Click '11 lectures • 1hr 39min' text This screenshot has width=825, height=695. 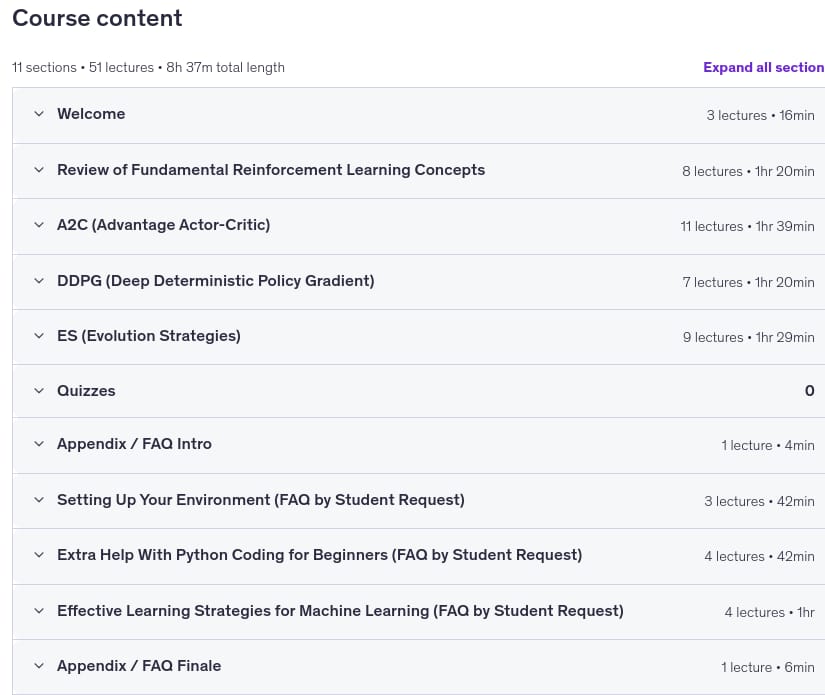[x=747, y=226]
